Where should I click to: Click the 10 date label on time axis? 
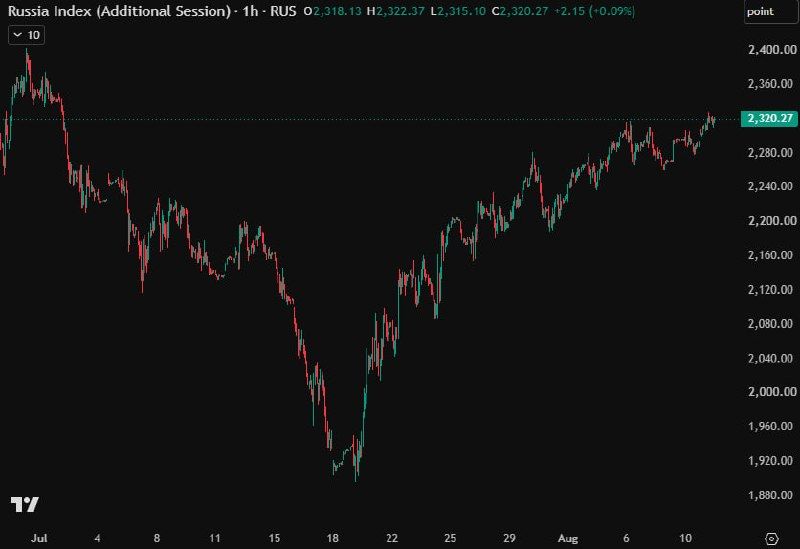point(685,538)
